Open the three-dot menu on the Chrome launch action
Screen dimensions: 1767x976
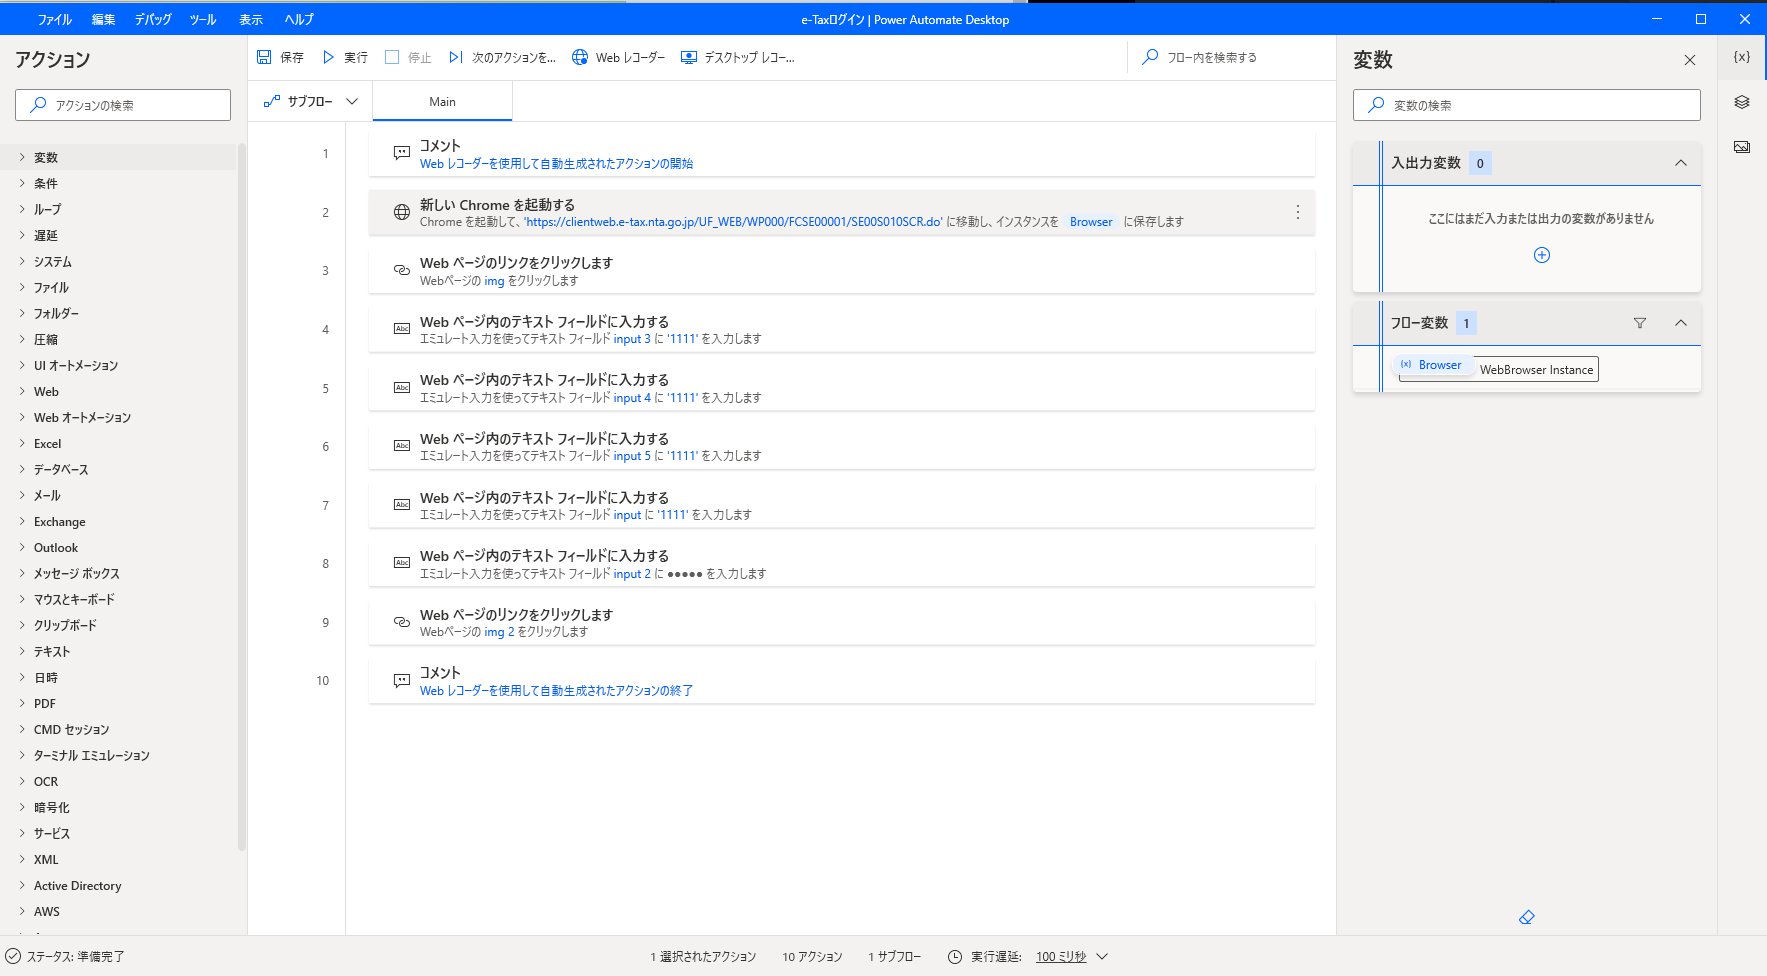1298,212
